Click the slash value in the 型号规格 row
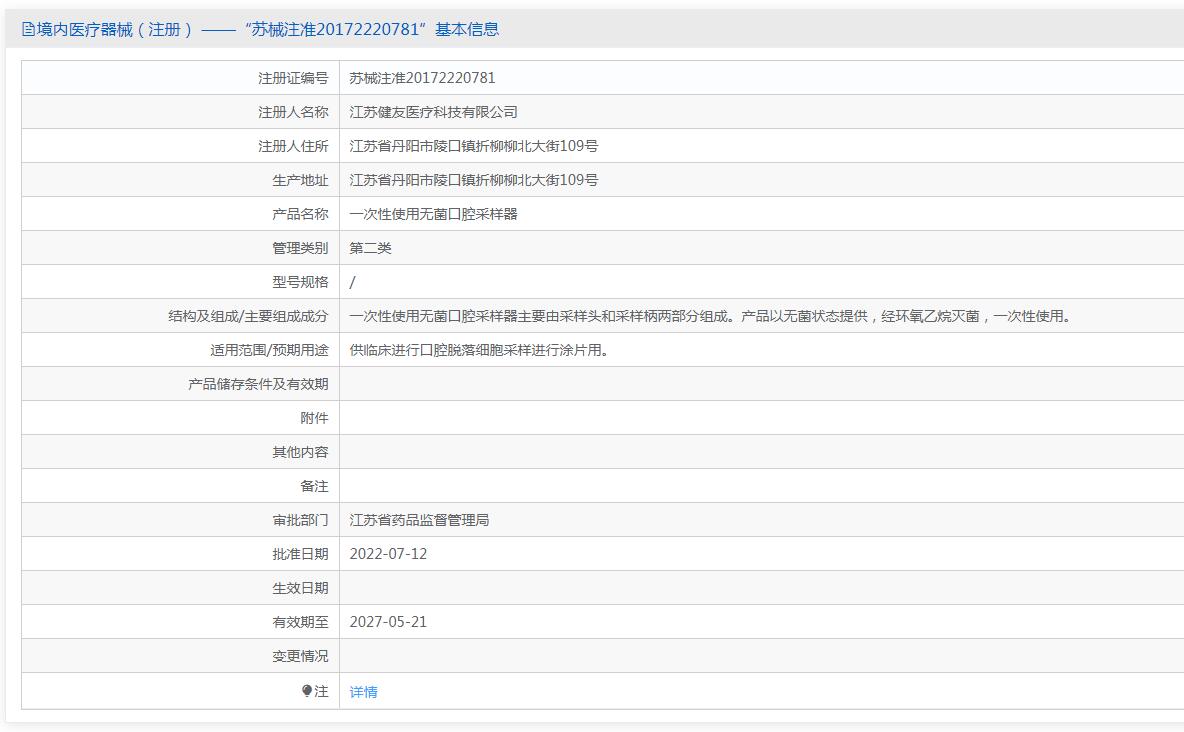 tap(352, 282)
